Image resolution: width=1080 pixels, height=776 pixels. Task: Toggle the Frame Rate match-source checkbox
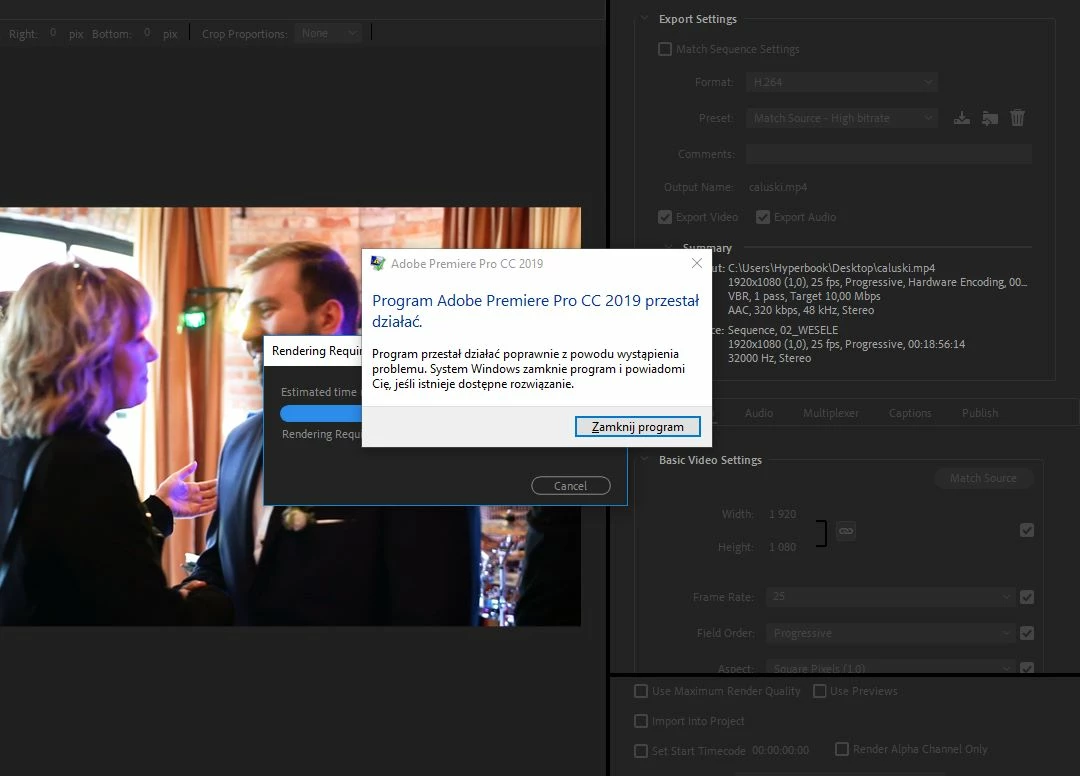(1027, 597)
